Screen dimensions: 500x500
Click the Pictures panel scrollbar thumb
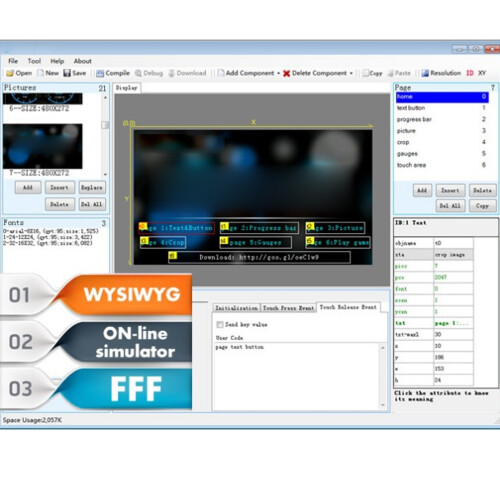[x=105, y=125]
